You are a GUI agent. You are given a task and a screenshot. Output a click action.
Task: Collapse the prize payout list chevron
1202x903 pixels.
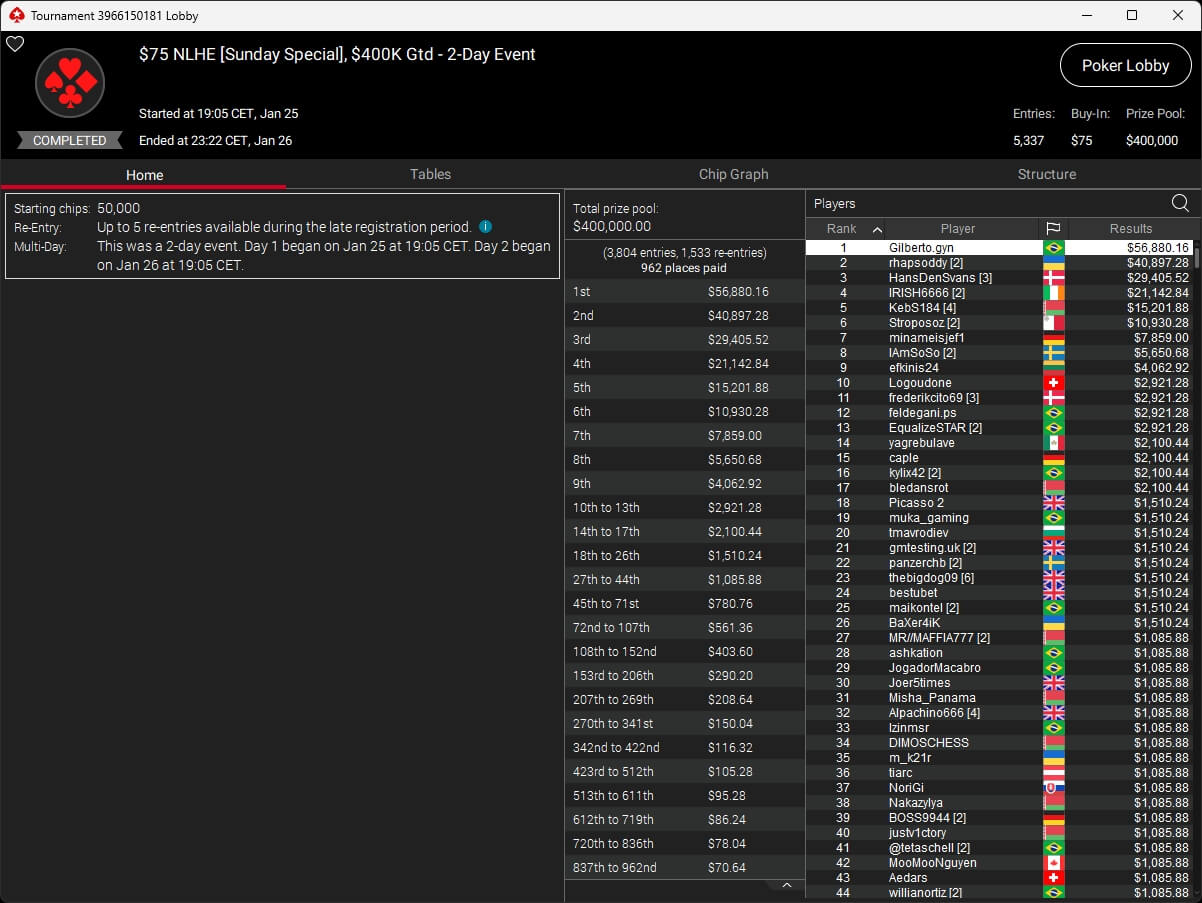tap(786, 886)
